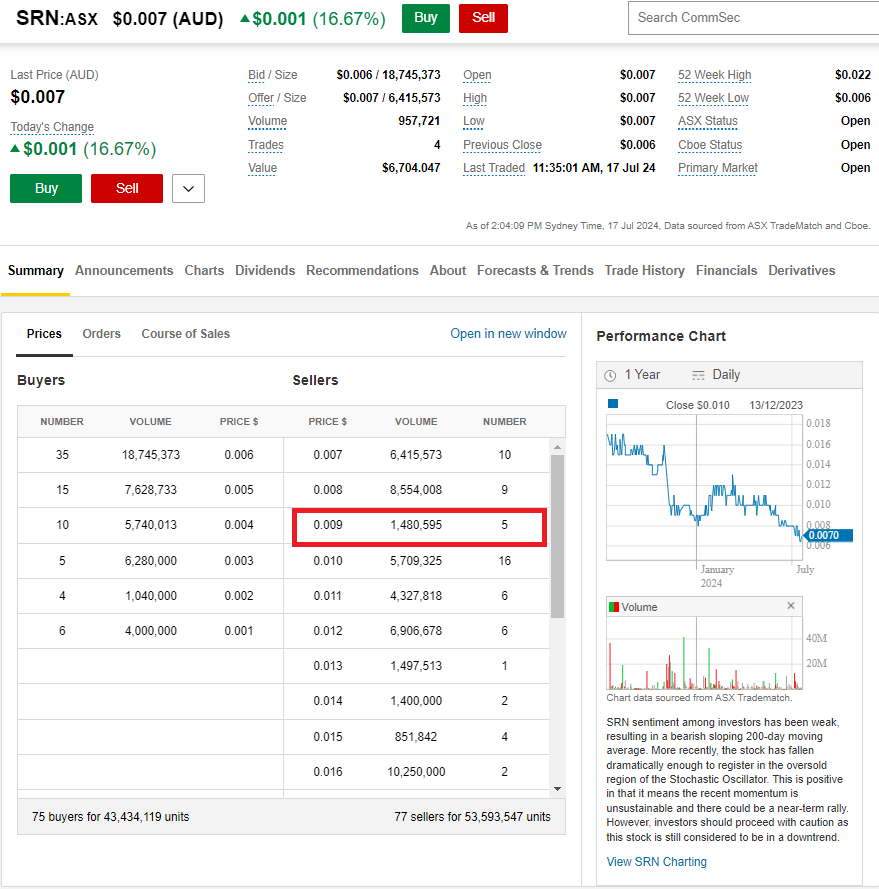Click the 75 buyers for 43,434,119 units summary
This screenshot has height=889, width=879.
pyautogui.click(x=111, y=816)
